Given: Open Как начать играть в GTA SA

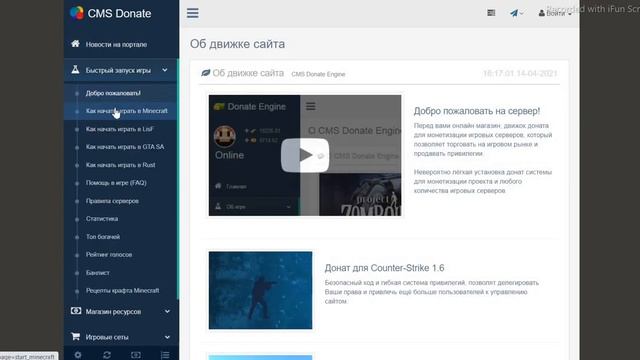Looking at the screenshot, I should tap(125, 147).
